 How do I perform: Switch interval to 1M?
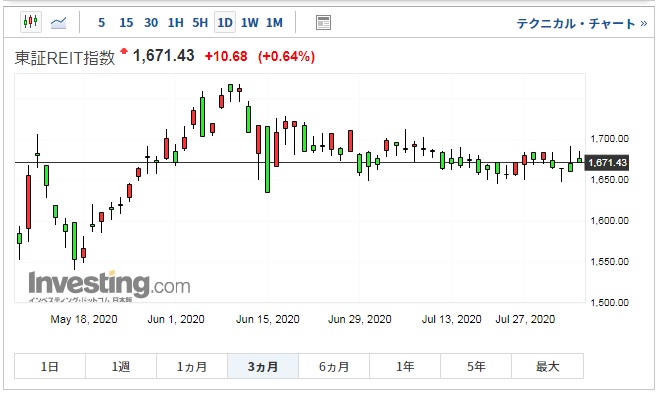(x=274, y=23)
